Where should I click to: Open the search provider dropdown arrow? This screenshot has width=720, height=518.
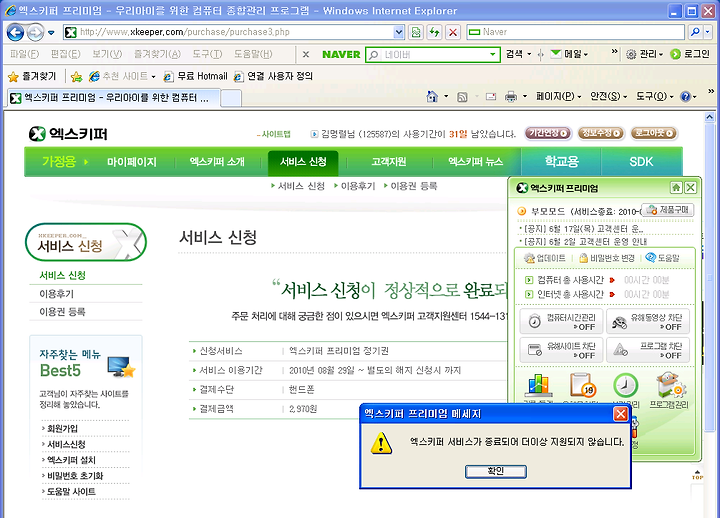[x=708, y=32]
